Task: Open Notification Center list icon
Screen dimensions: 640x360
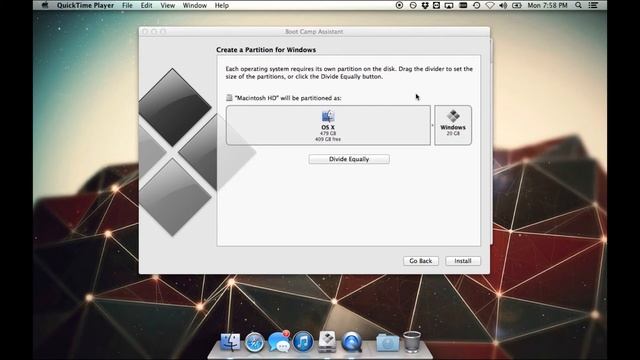Action: click(x=593, y=5)
